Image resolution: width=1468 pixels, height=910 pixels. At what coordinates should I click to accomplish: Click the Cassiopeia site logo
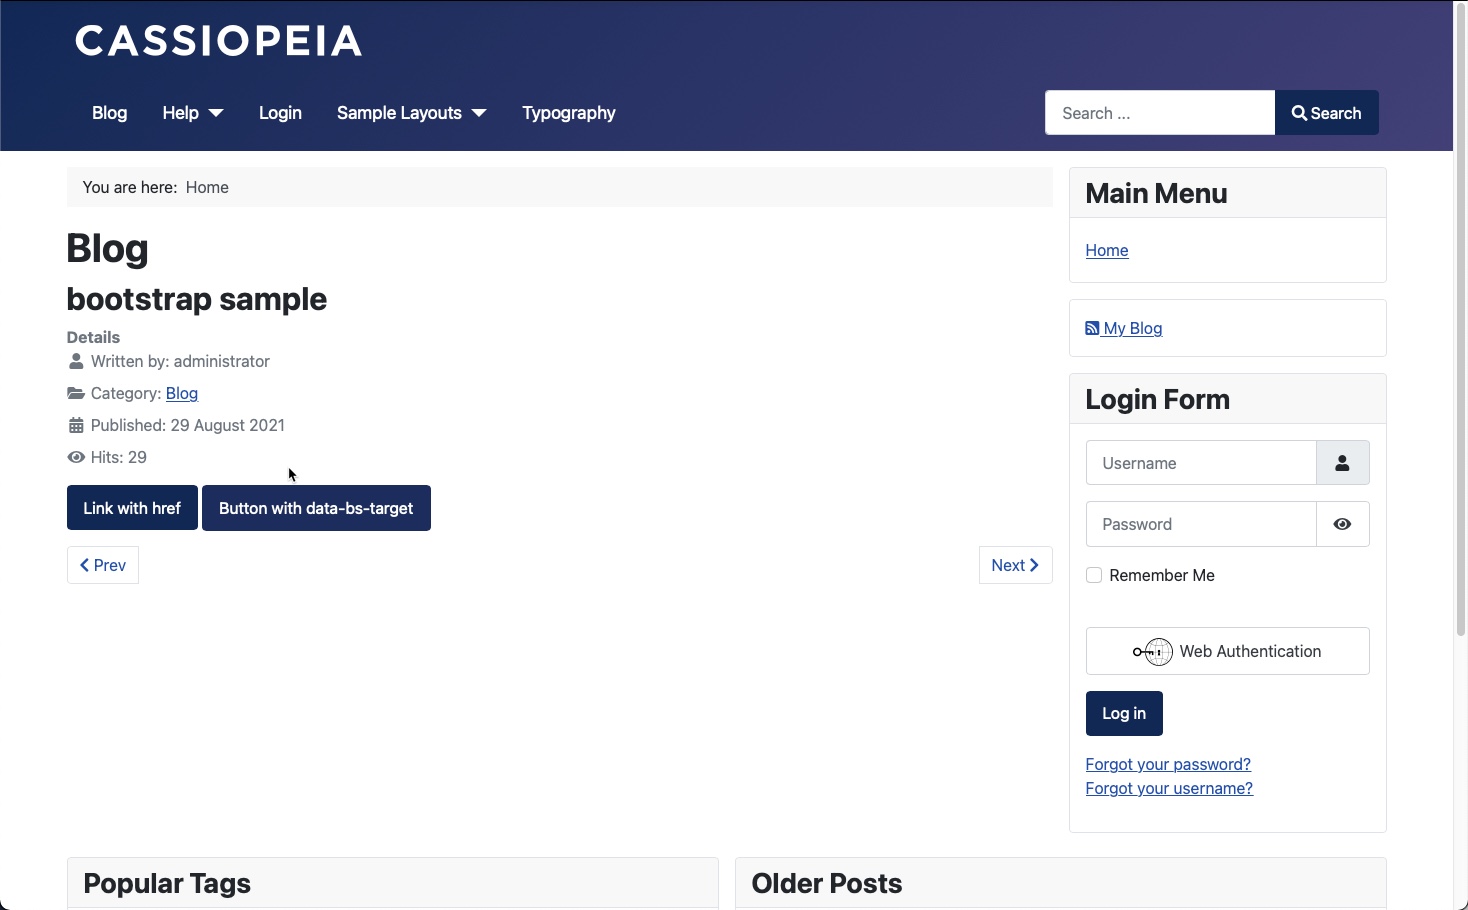(x=218, y=41)
